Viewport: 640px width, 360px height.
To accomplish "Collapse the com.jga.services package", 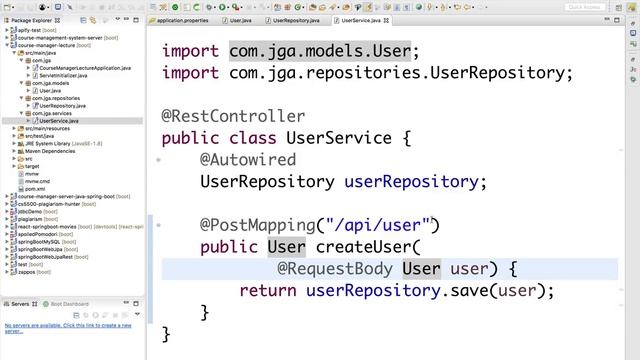I will (x=21, y=113).
